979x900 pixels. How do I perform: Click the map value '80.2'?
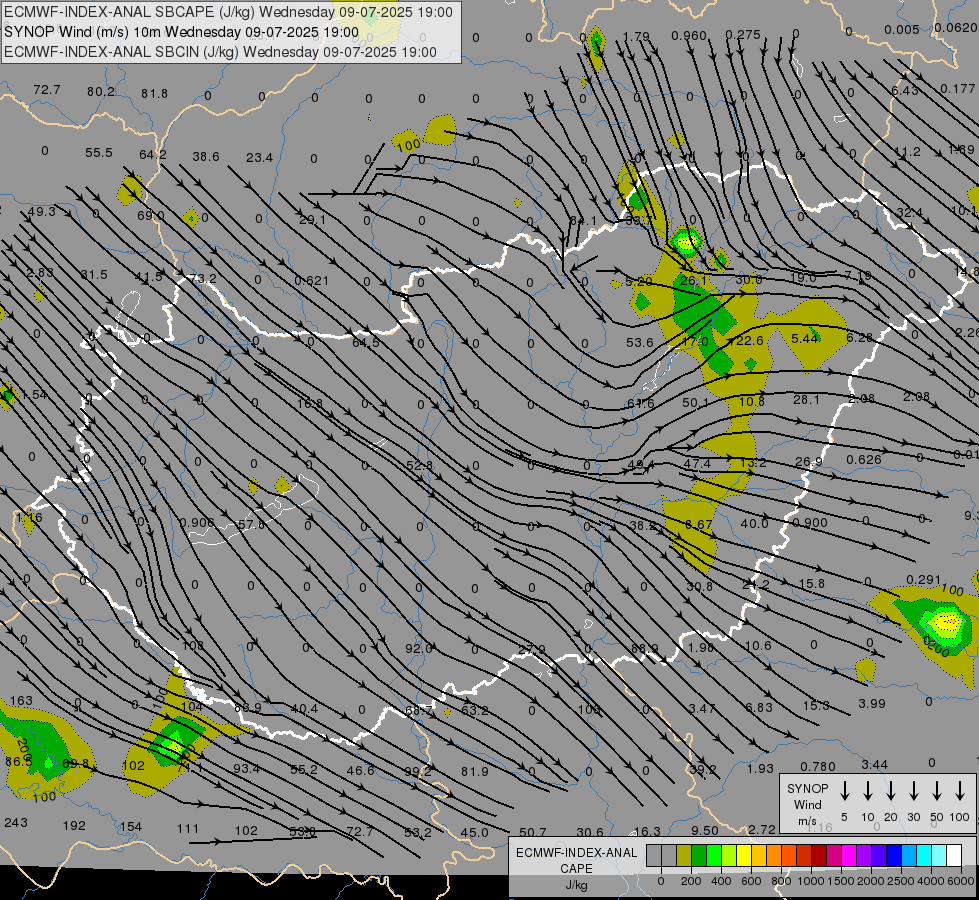click(101, 92)
